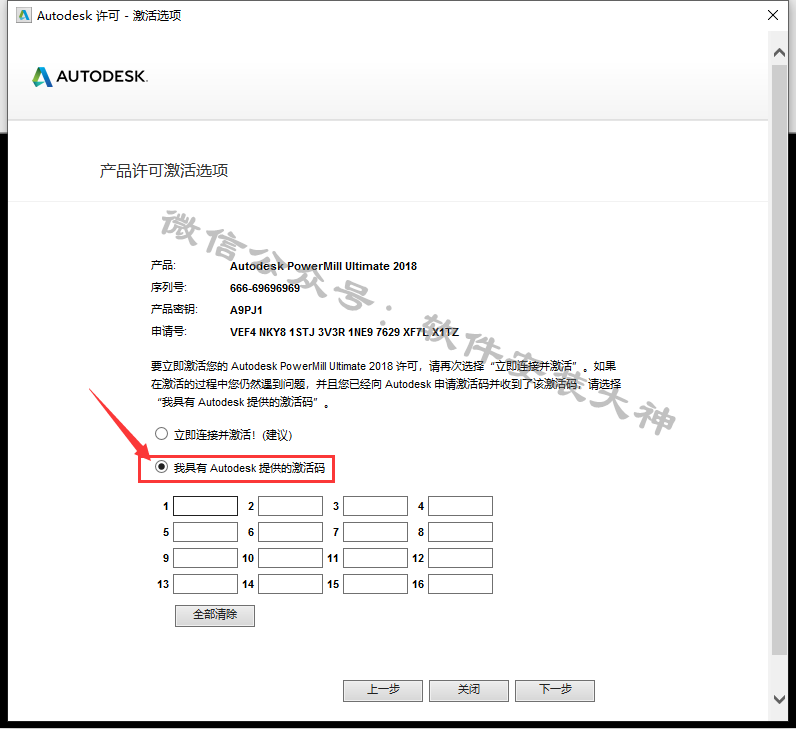Viewport: 796px width, 729px height.
Task: Click activation code field 13
Action: [206, 584]
